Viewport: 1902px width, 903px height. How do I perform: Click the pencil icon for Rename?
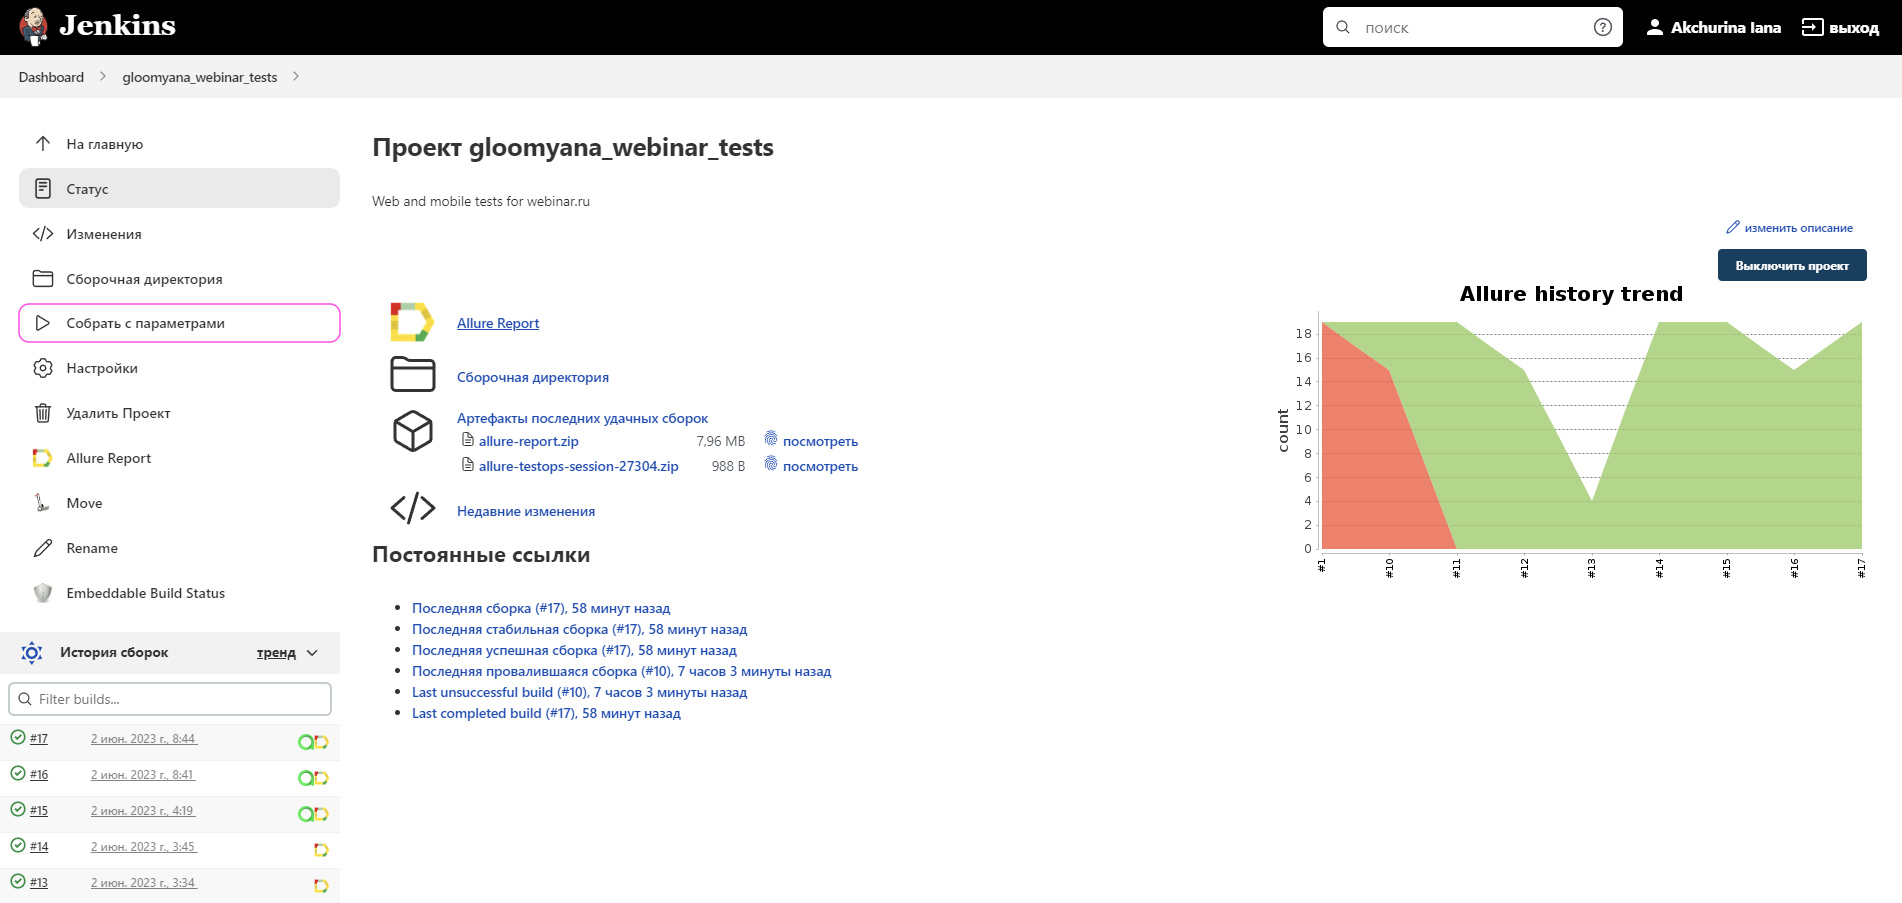43,548
